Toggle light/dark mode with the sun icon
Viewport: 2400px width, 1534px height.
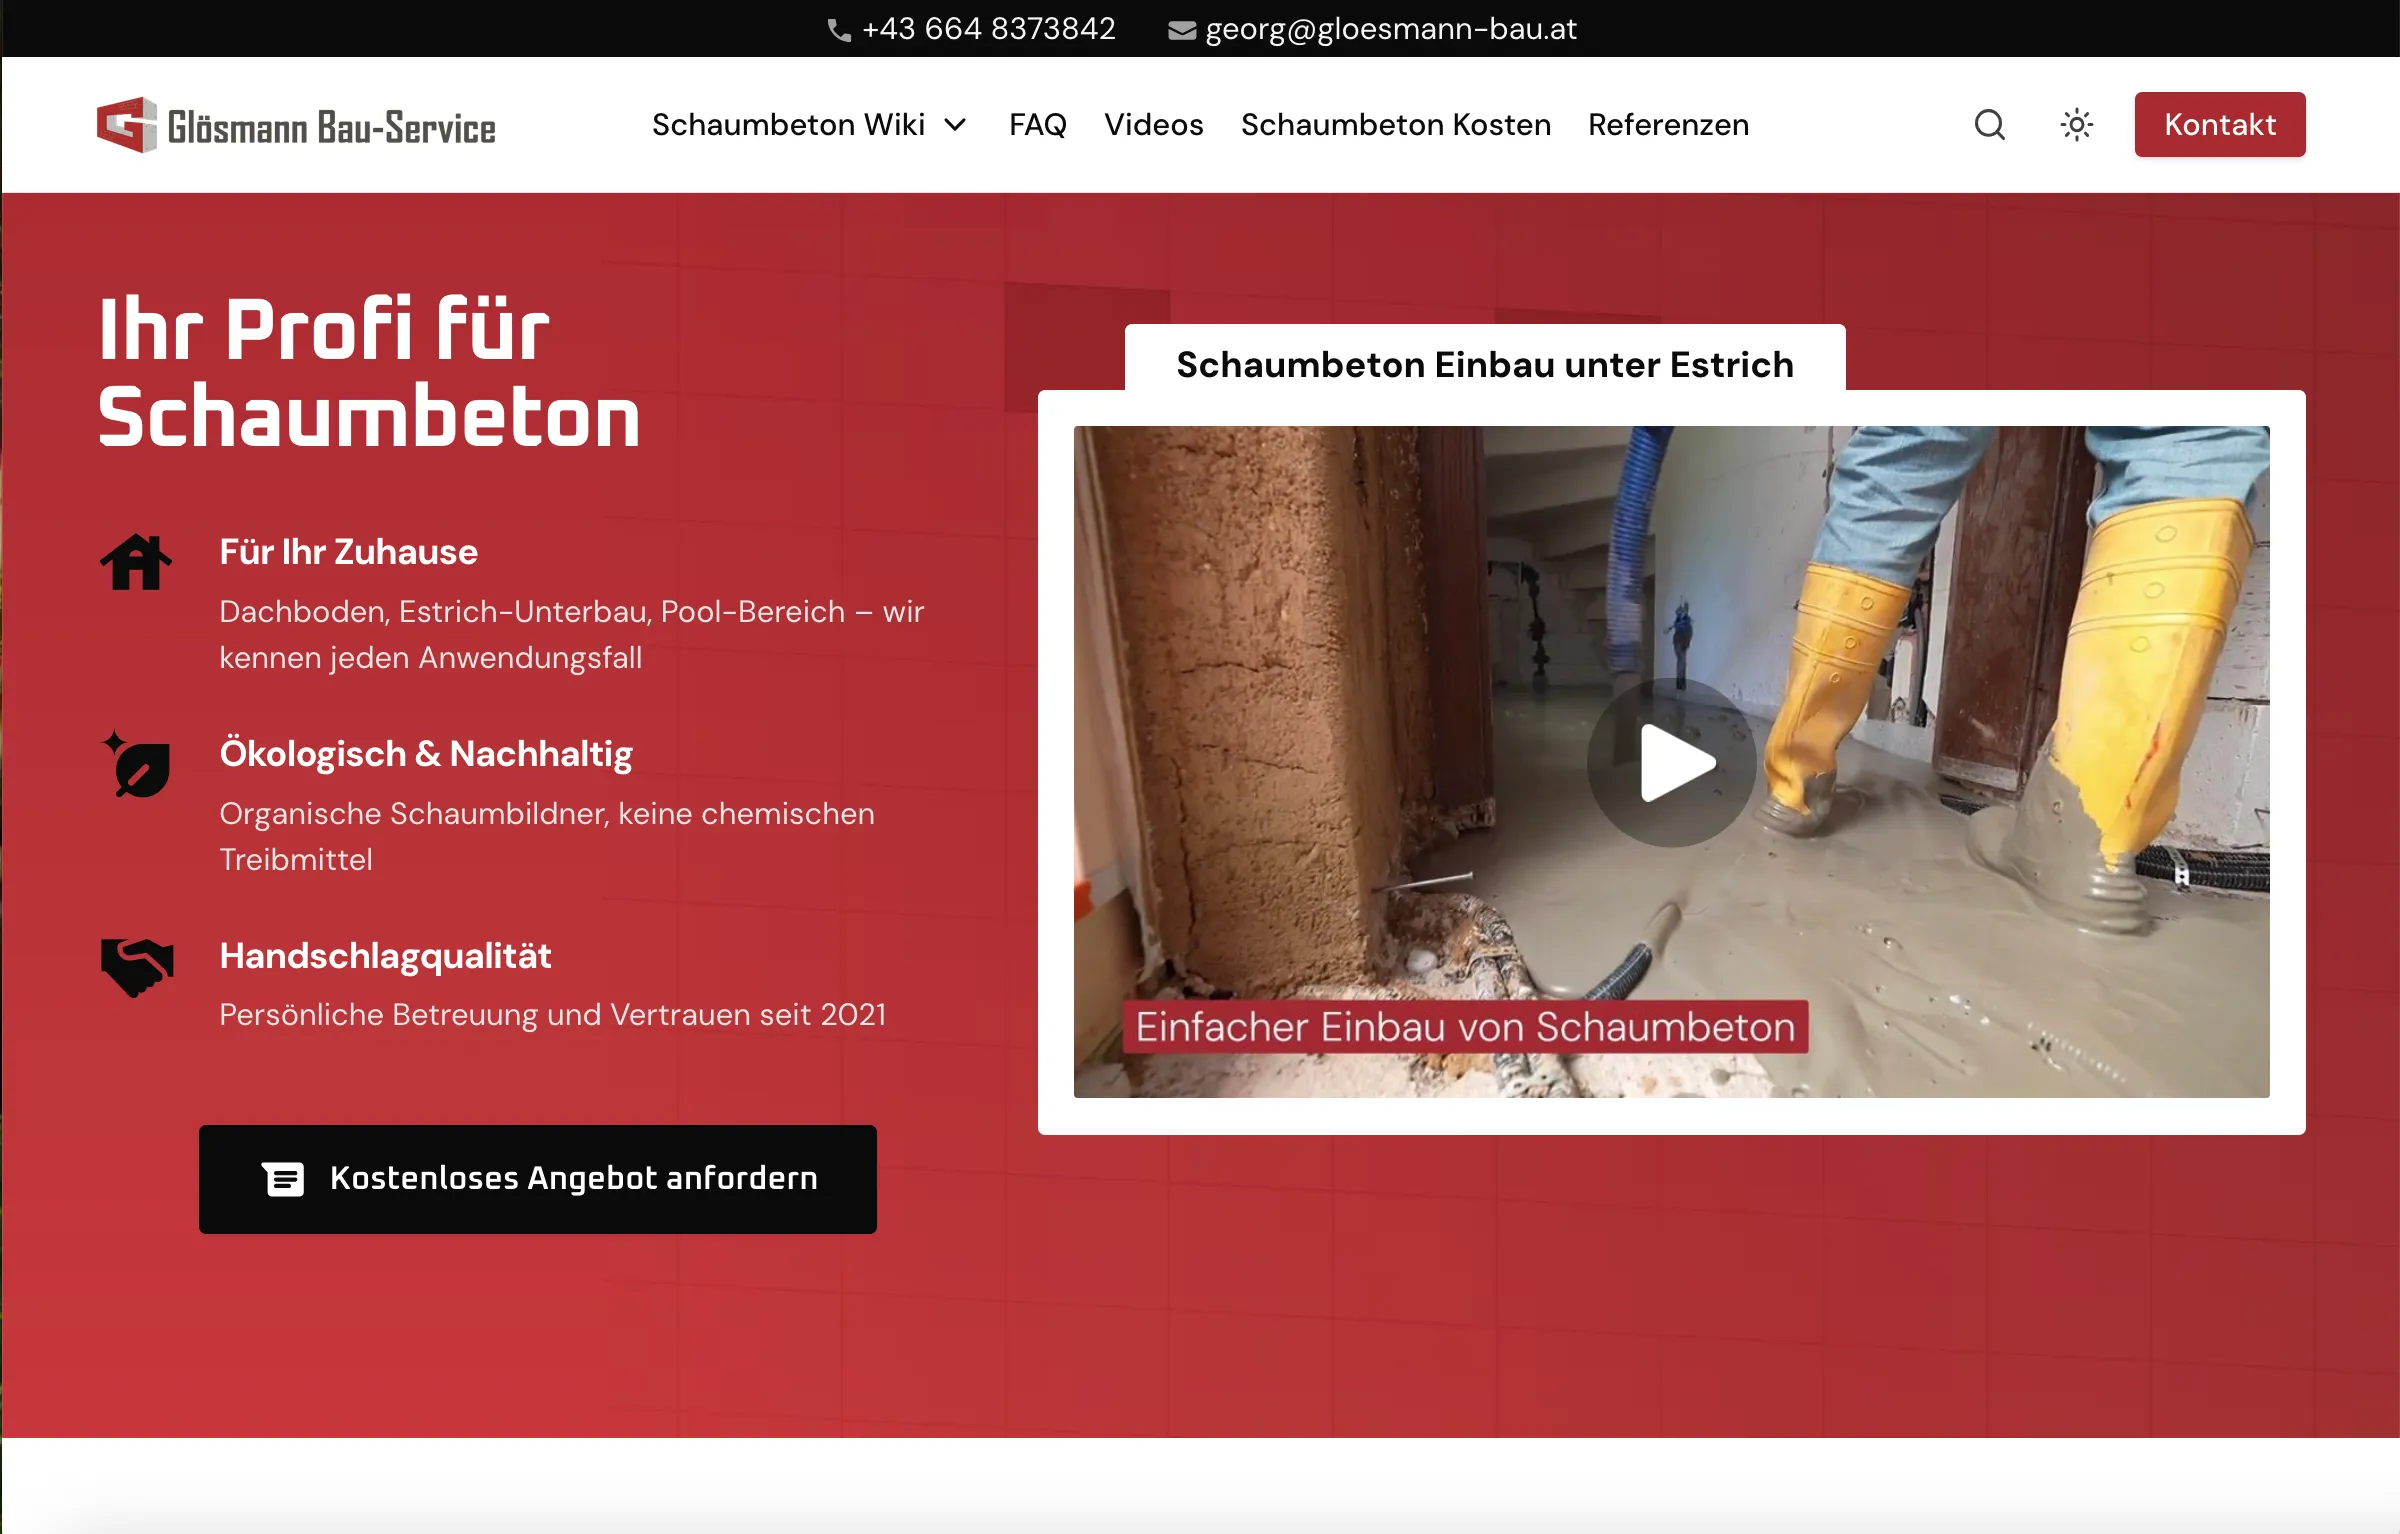point(2075,124)
